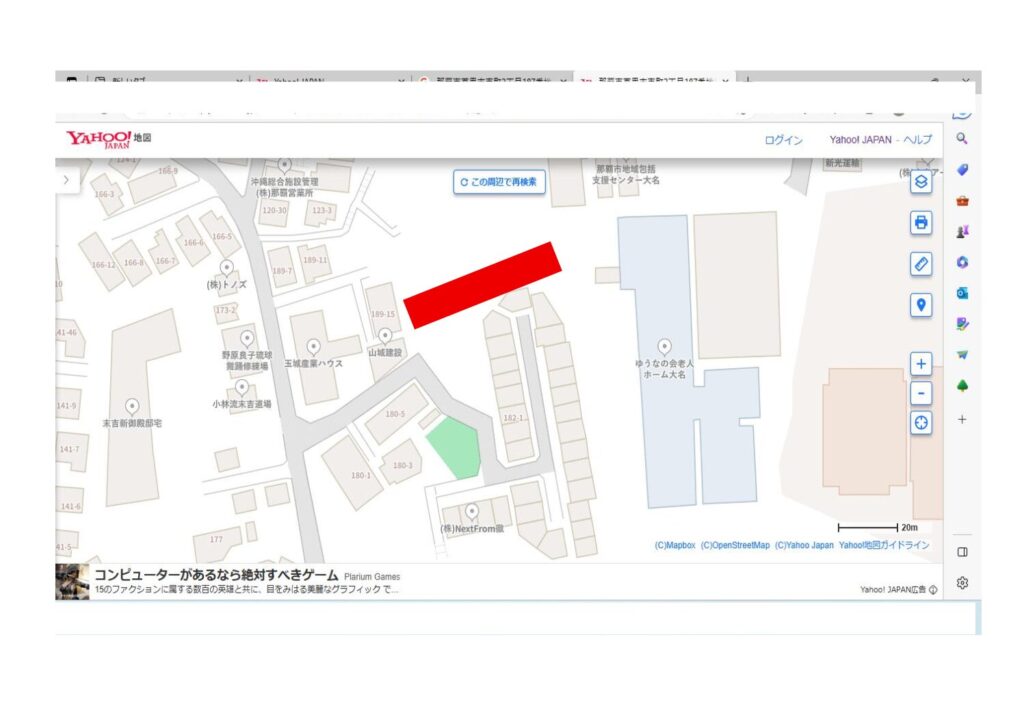1024x724 pixels.
Task: Open browser sidebar search magnifier icon
Action: click(x=962, y=139)
